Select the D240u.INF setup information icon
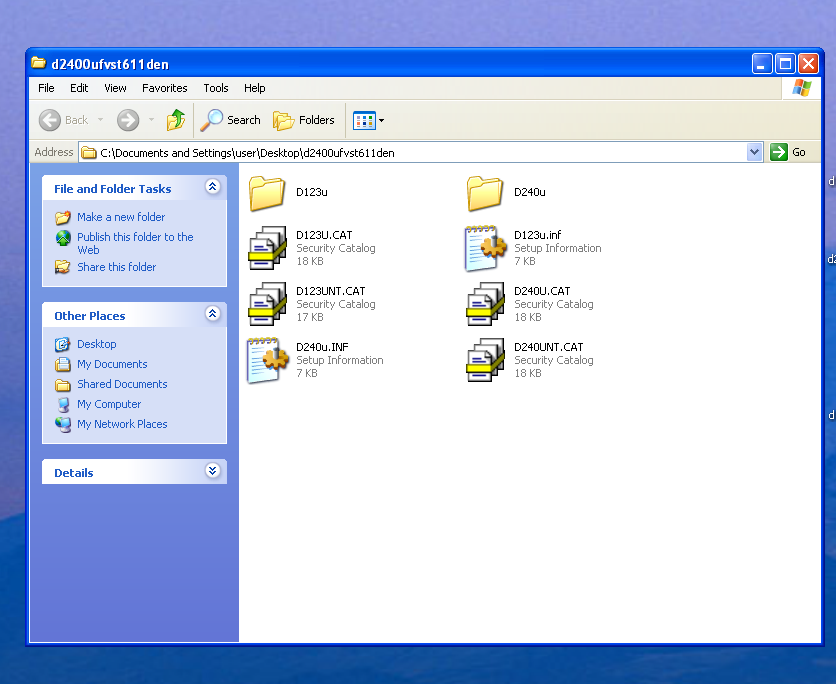836x684 pixels. [x=267, y=360]
